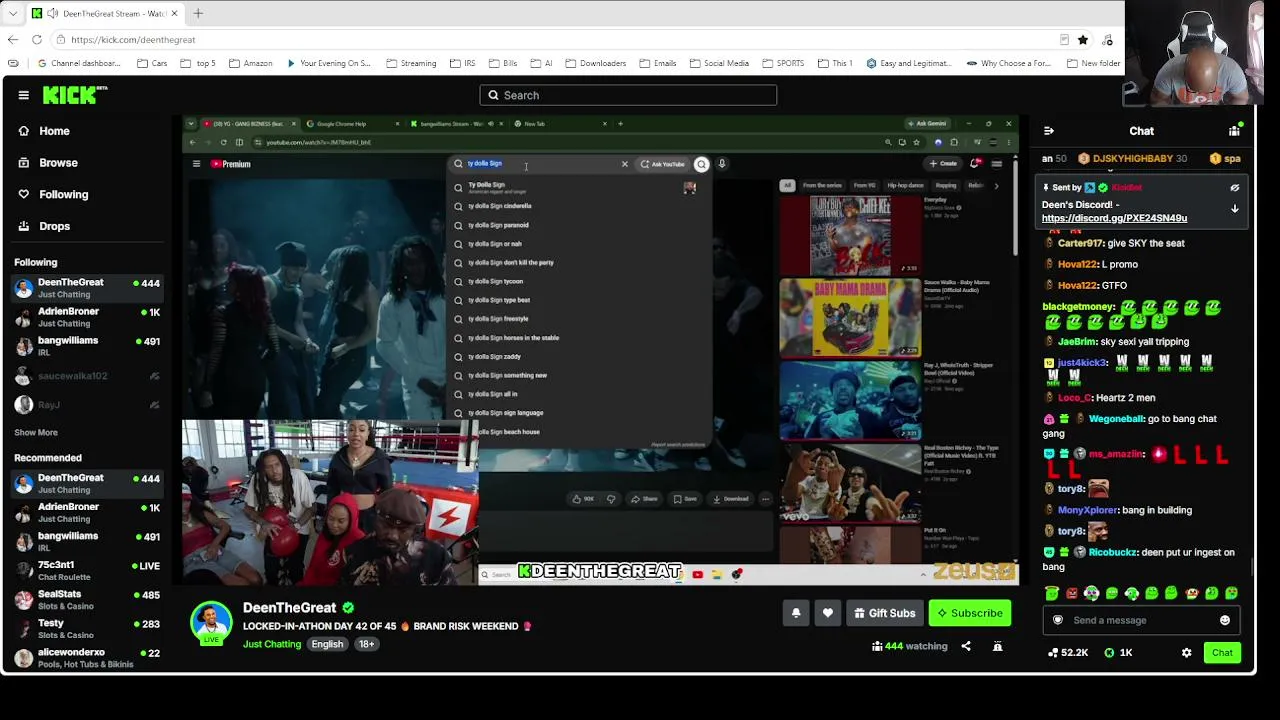This screenshot has height=720, width=1280.
Task: Open Channel dashboard bookmark
Action: (78, 63)
